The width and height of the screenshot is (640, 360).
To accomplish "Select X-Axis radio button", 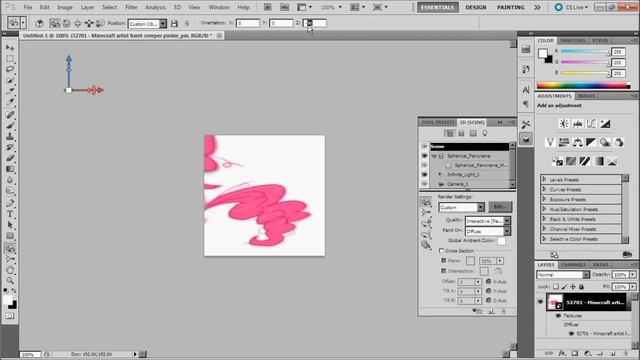I will (x=488, y=281).
